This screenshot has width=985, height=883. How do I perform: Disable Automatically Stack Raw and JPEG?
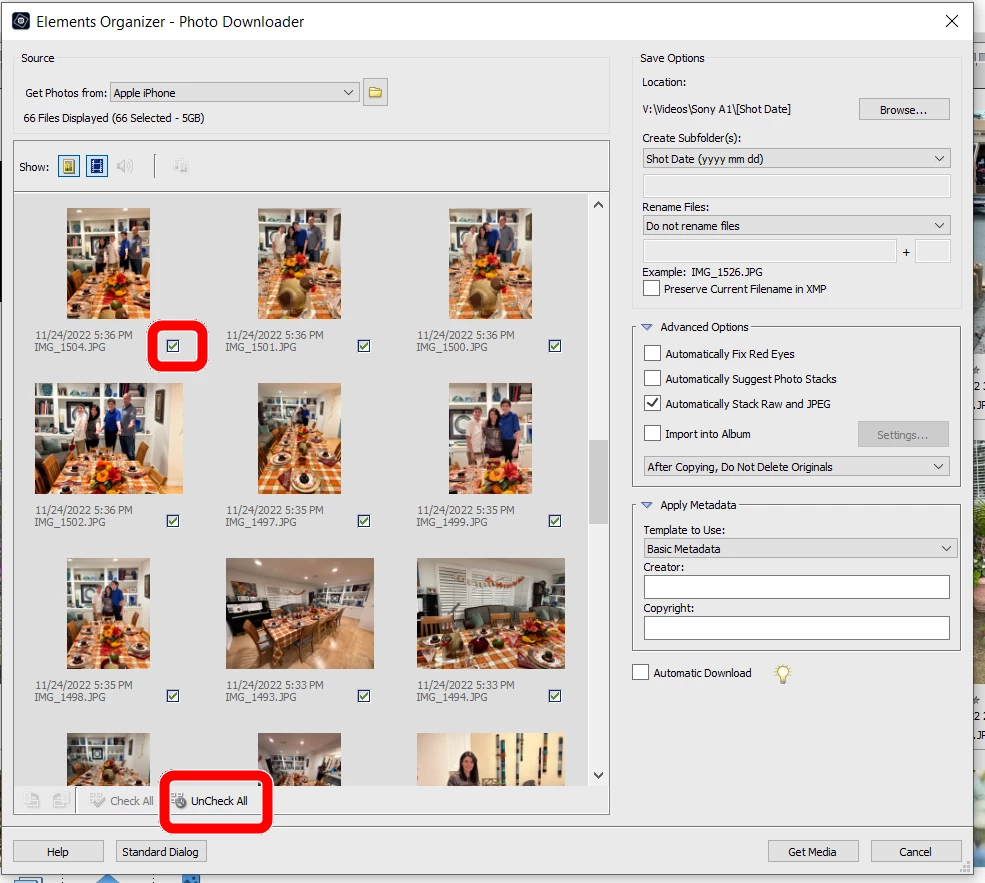[652, 404]
